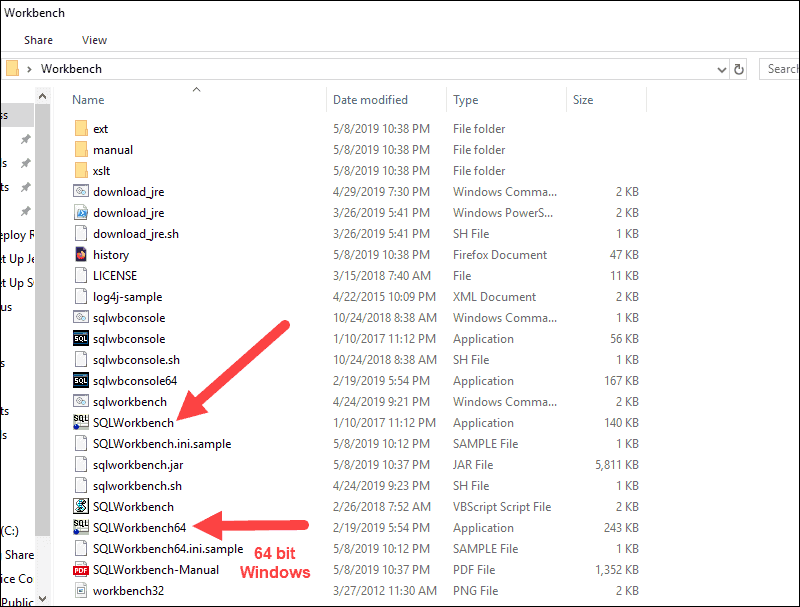Screen dimensions: 800x607
Task: Click the SQLWorkbench application icon (140 KB)
Action: pos(81,422)
